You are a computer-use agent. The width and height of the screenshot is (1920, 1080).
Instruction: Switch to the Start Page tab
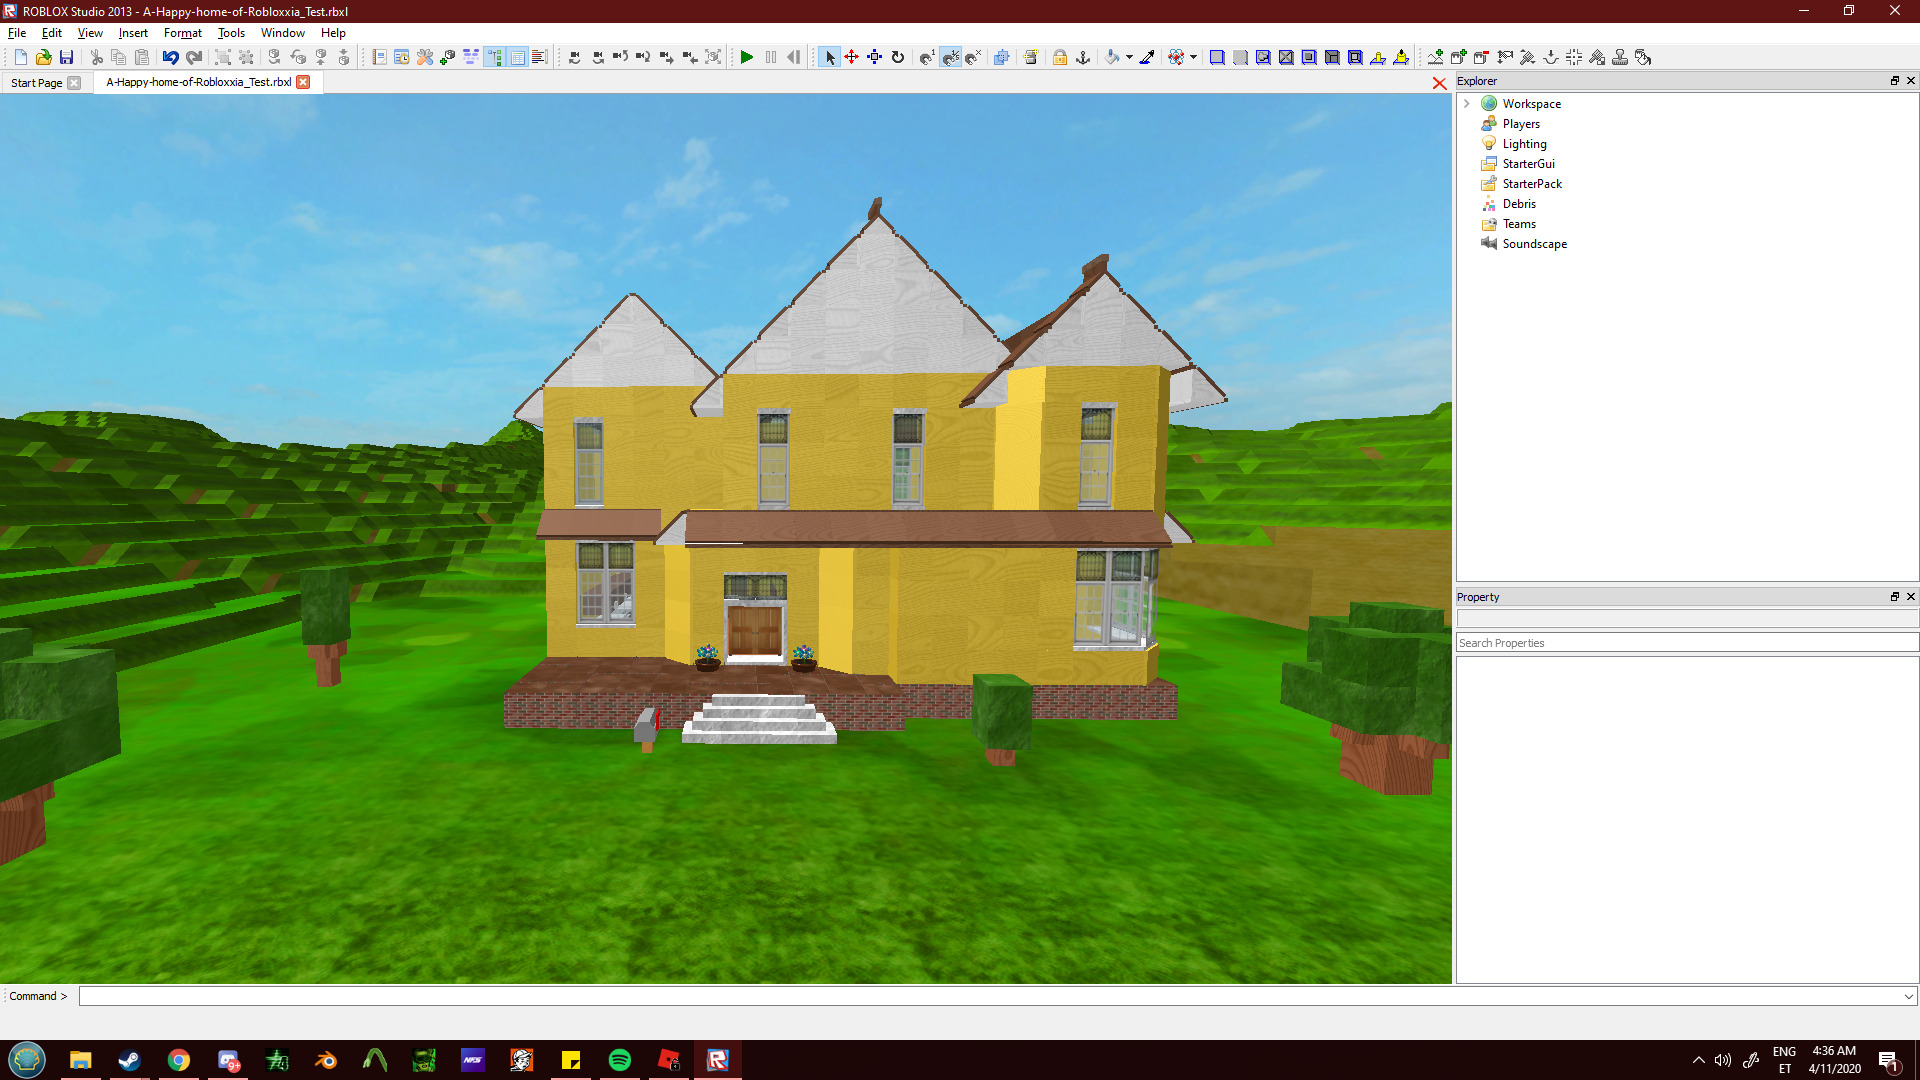(36, 83)
